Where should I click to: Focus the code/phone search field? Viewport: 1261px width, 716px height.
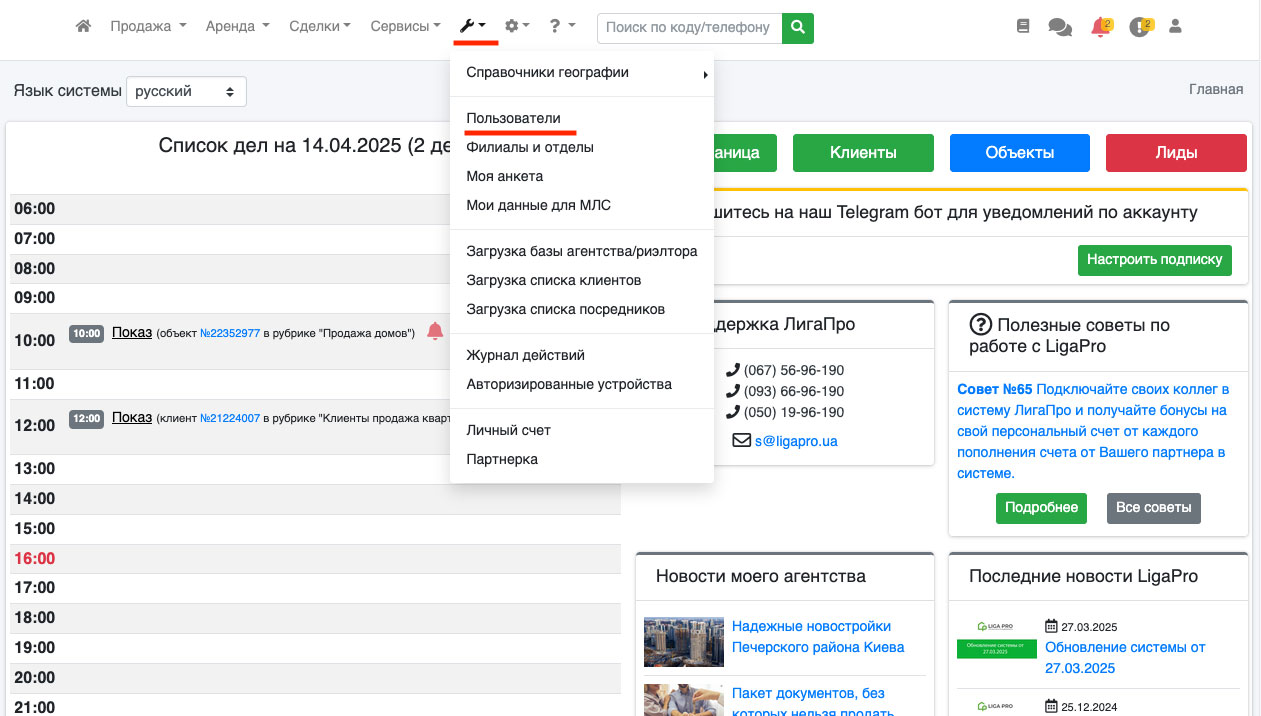click(689, 28)
